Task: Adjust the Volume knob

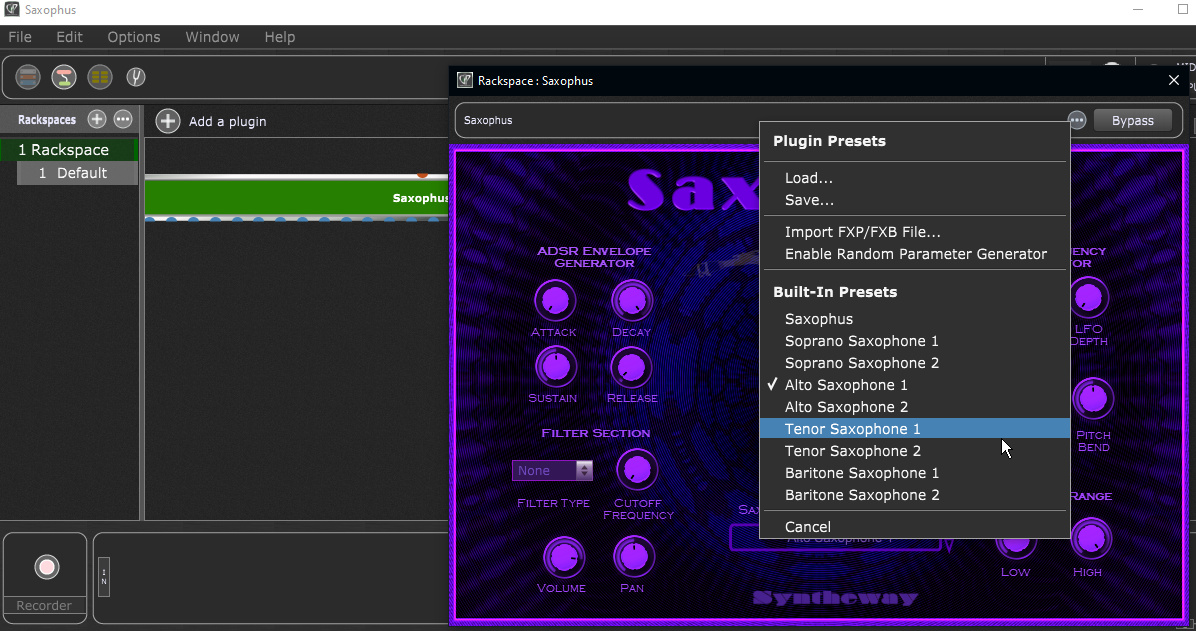Action: click(x=563, y=557)
